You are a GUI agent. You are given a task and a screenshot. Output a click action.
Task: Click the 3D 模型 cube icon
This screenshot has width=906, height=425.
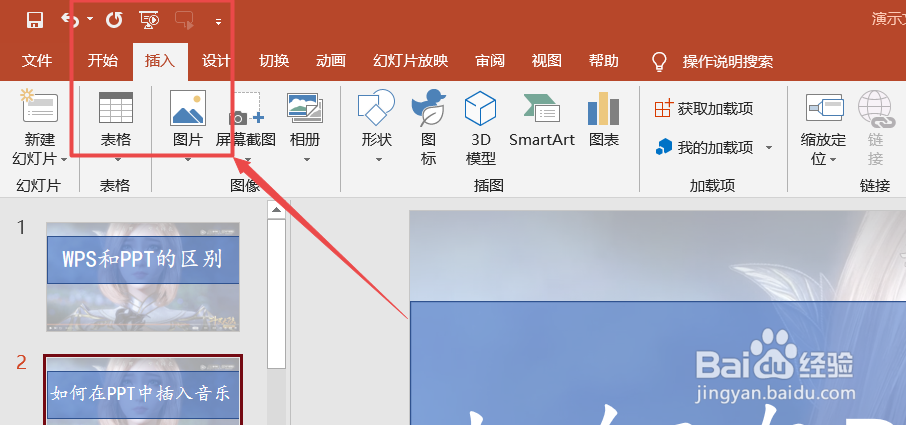[481, 109]
